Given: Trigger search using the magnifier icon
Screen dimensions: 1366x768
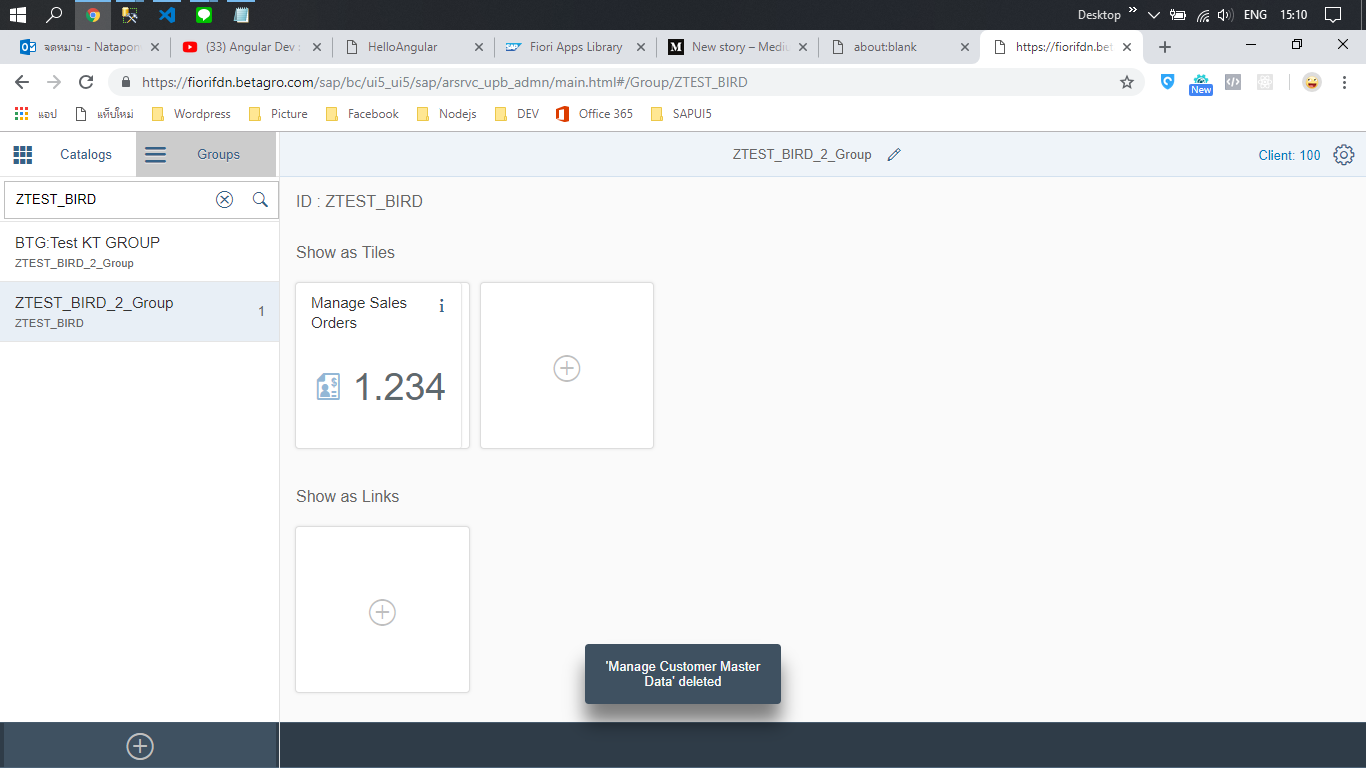Looking at the screenshot, I should [x=260, y=199].
